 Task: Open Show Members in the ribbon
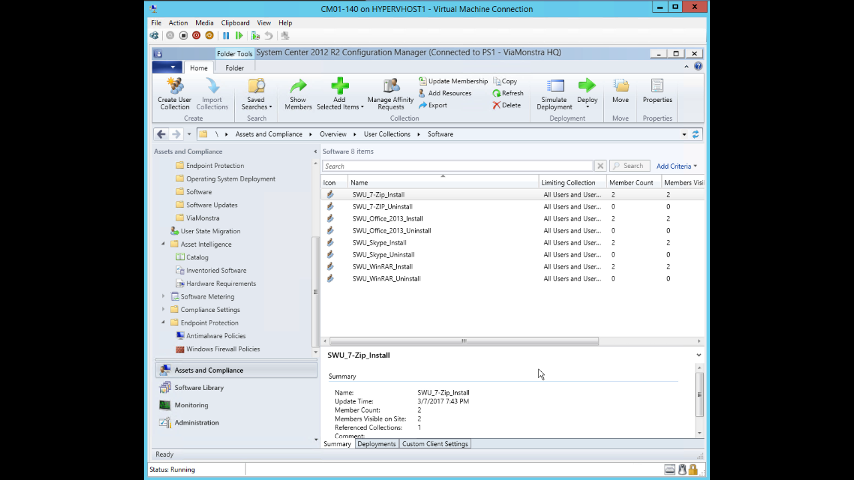(298, 88)
